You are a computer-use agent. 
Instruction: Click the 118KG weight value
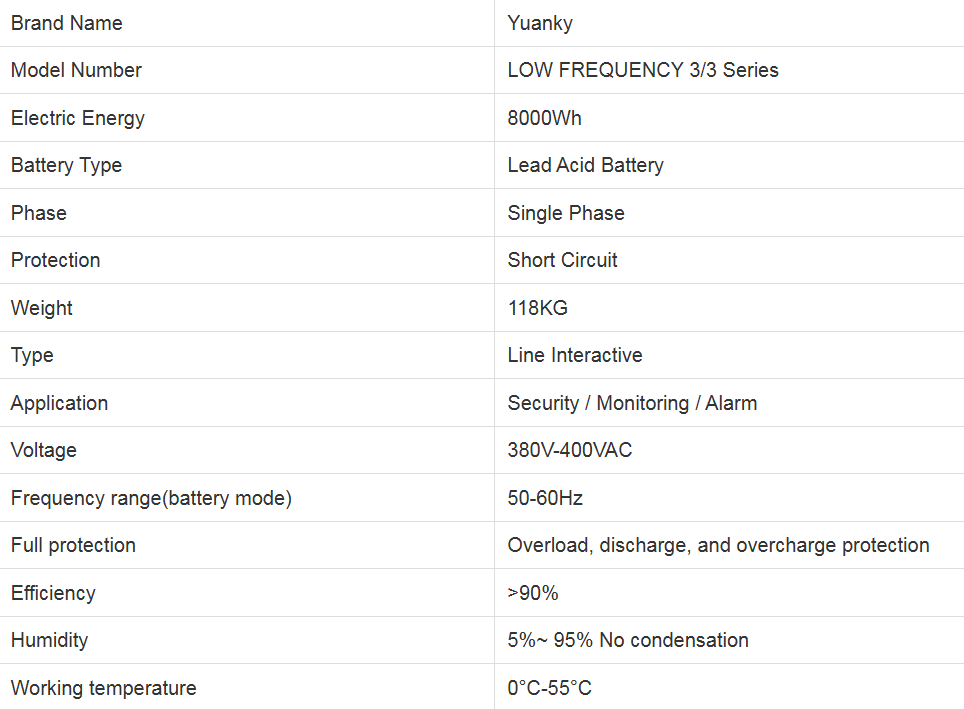[538, 308]
